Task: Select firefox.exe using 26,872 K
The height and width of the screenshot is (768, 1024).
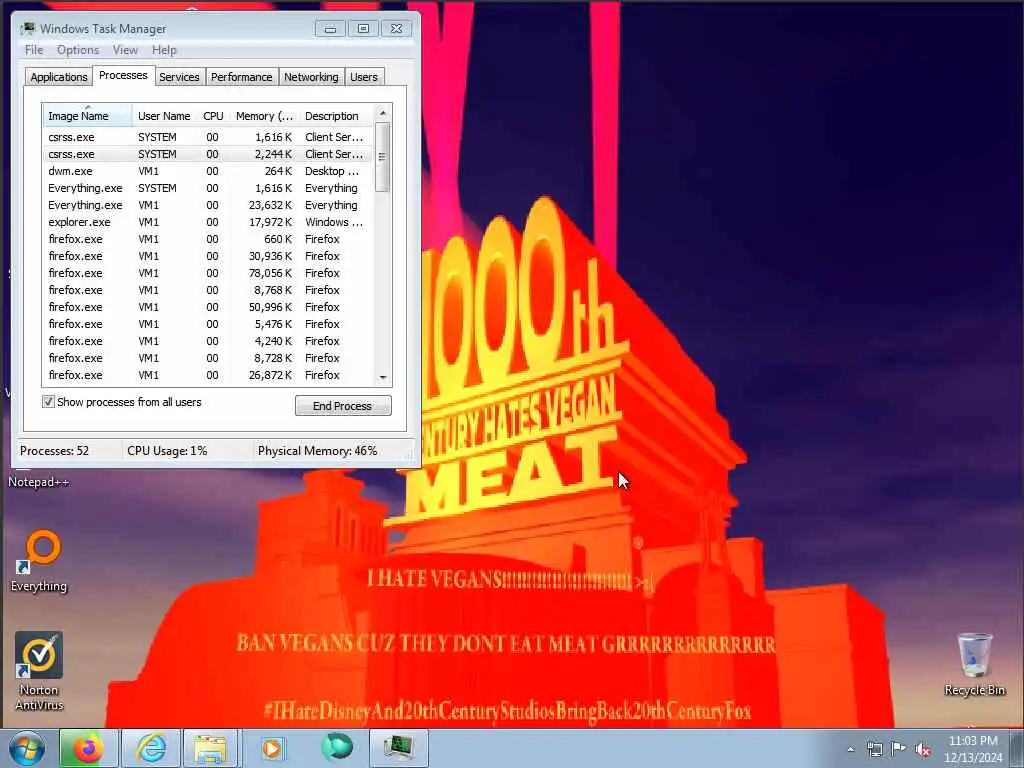Action: click(x=209, y=375)
